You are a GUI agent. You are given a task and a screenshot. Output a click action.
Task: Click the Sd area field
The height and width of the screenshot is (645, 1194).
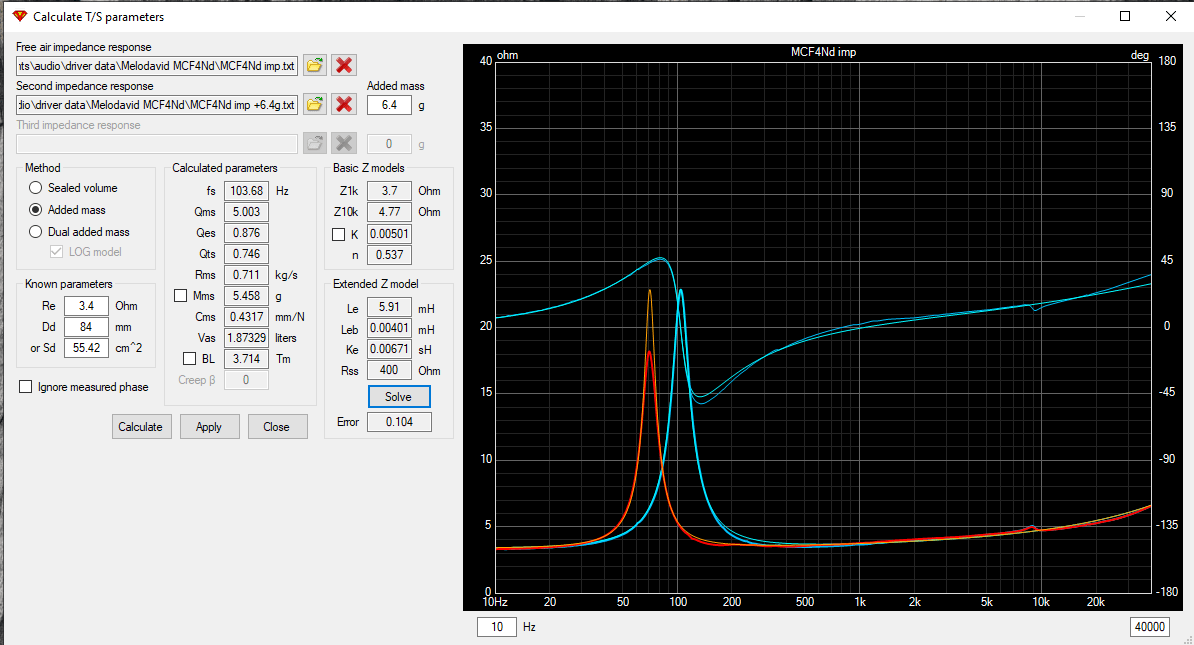click(x=86, y=348)
